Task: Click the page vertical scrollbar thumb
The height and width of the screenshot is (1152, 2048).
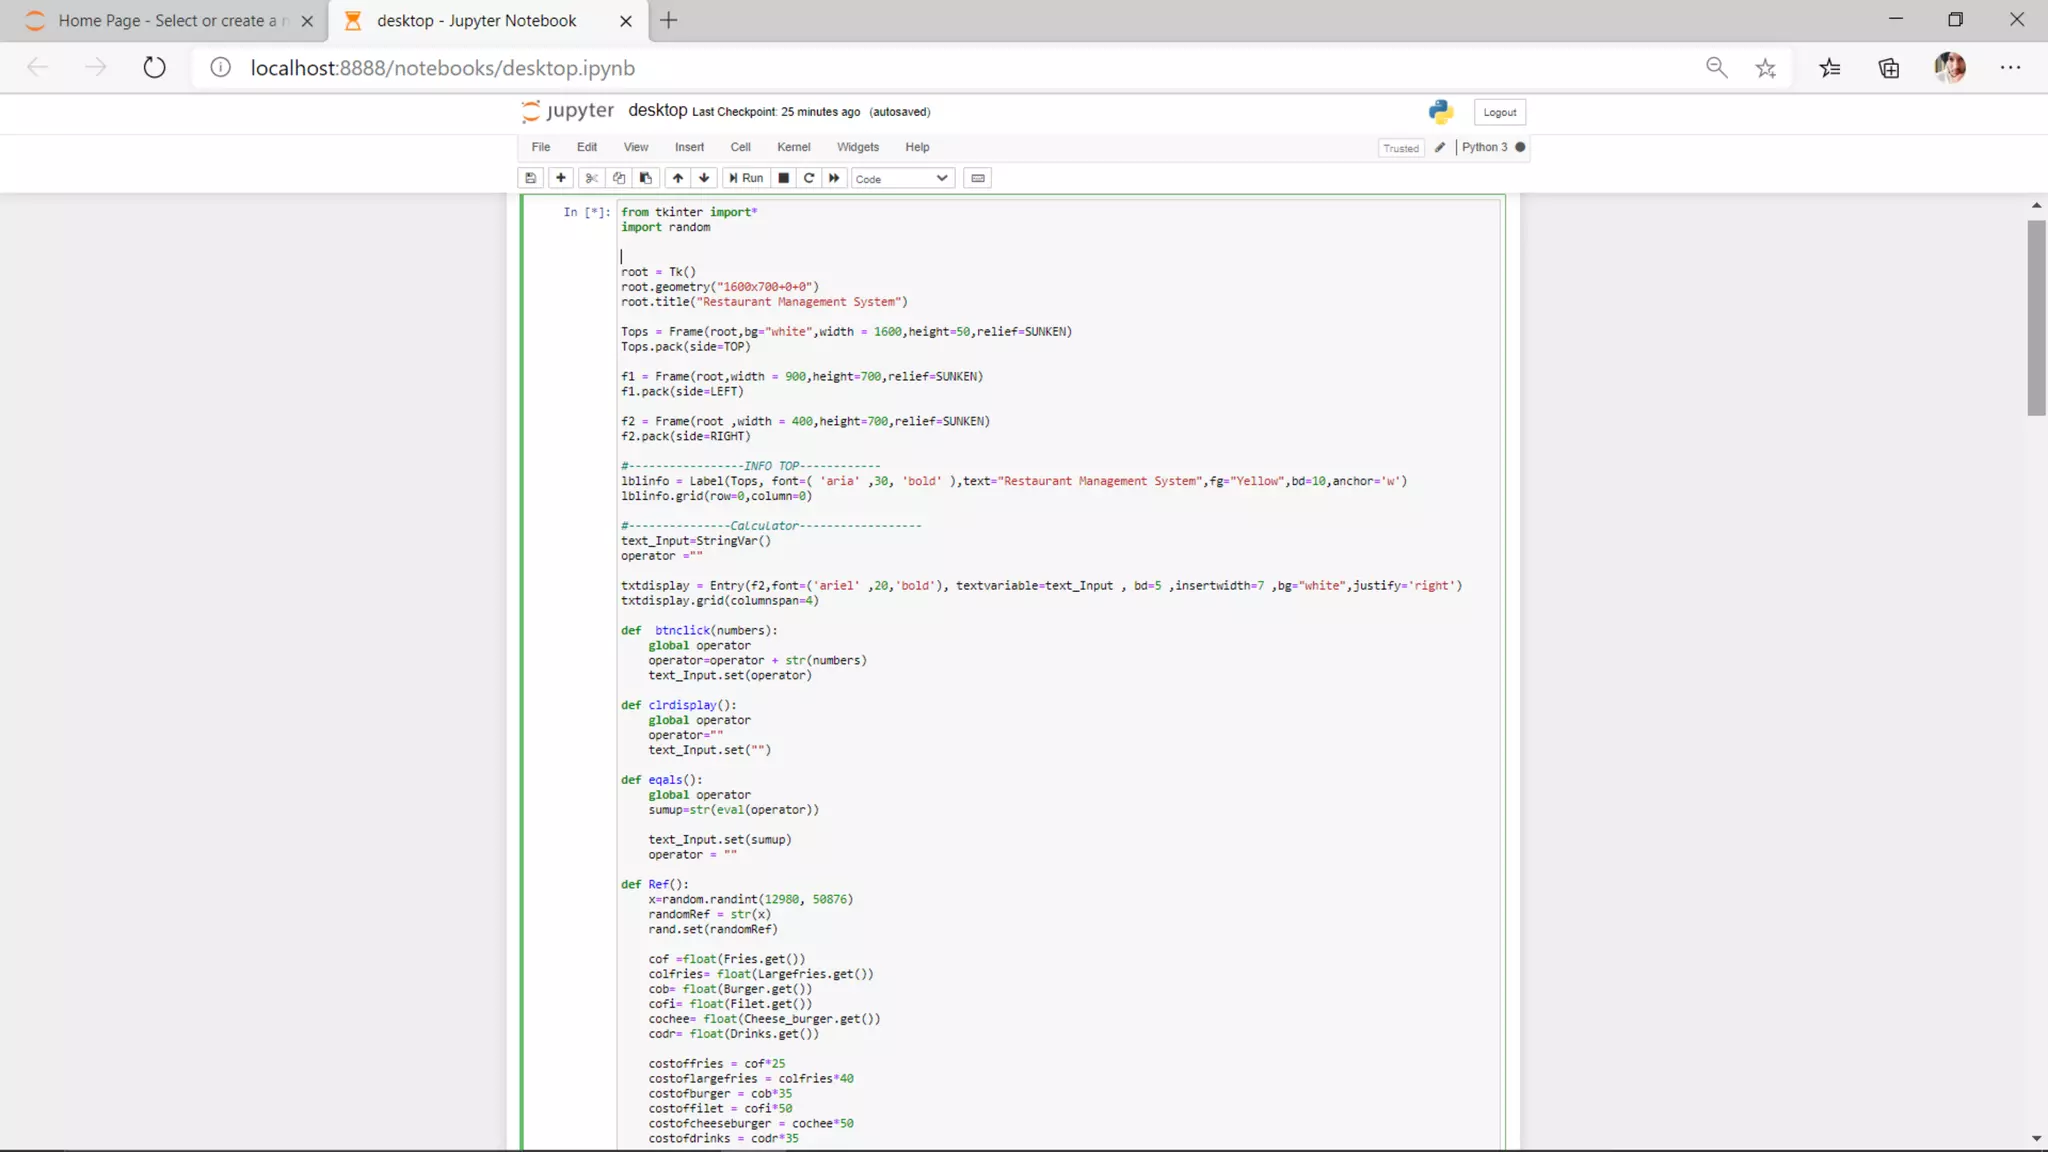Action: (2036, 316)
